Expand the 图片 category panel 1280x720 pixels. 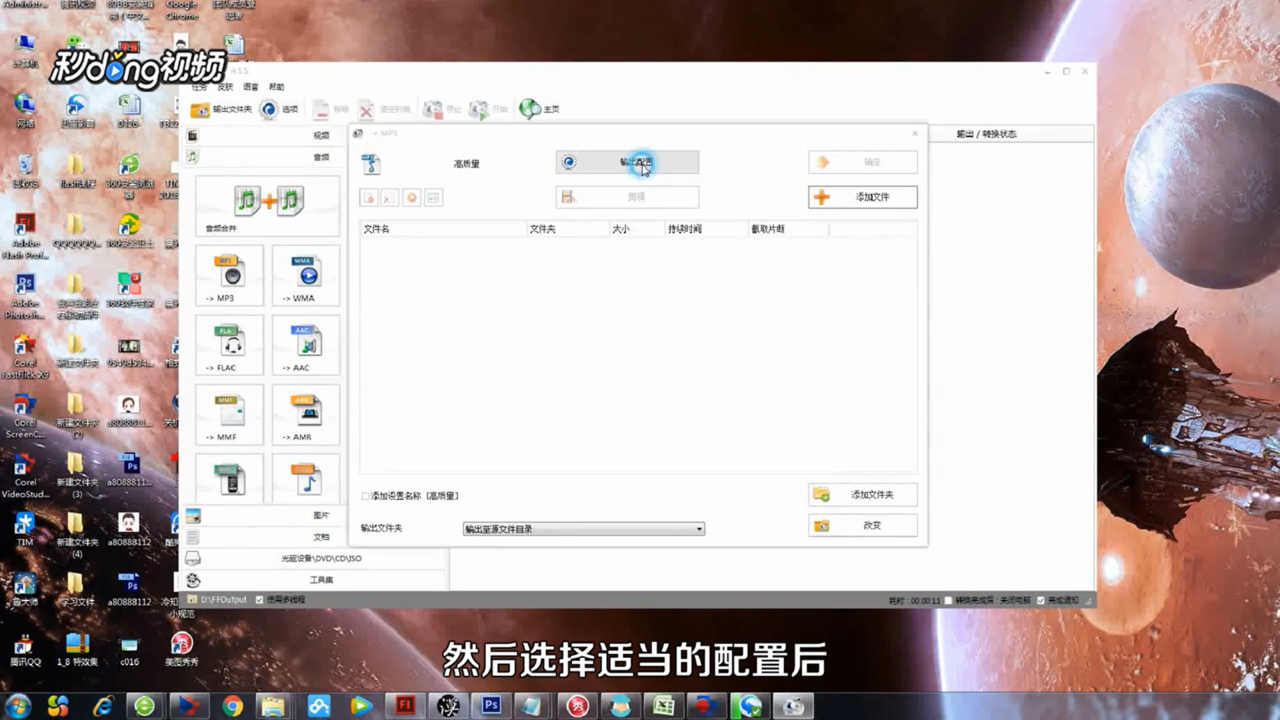(x=262, y=515)
